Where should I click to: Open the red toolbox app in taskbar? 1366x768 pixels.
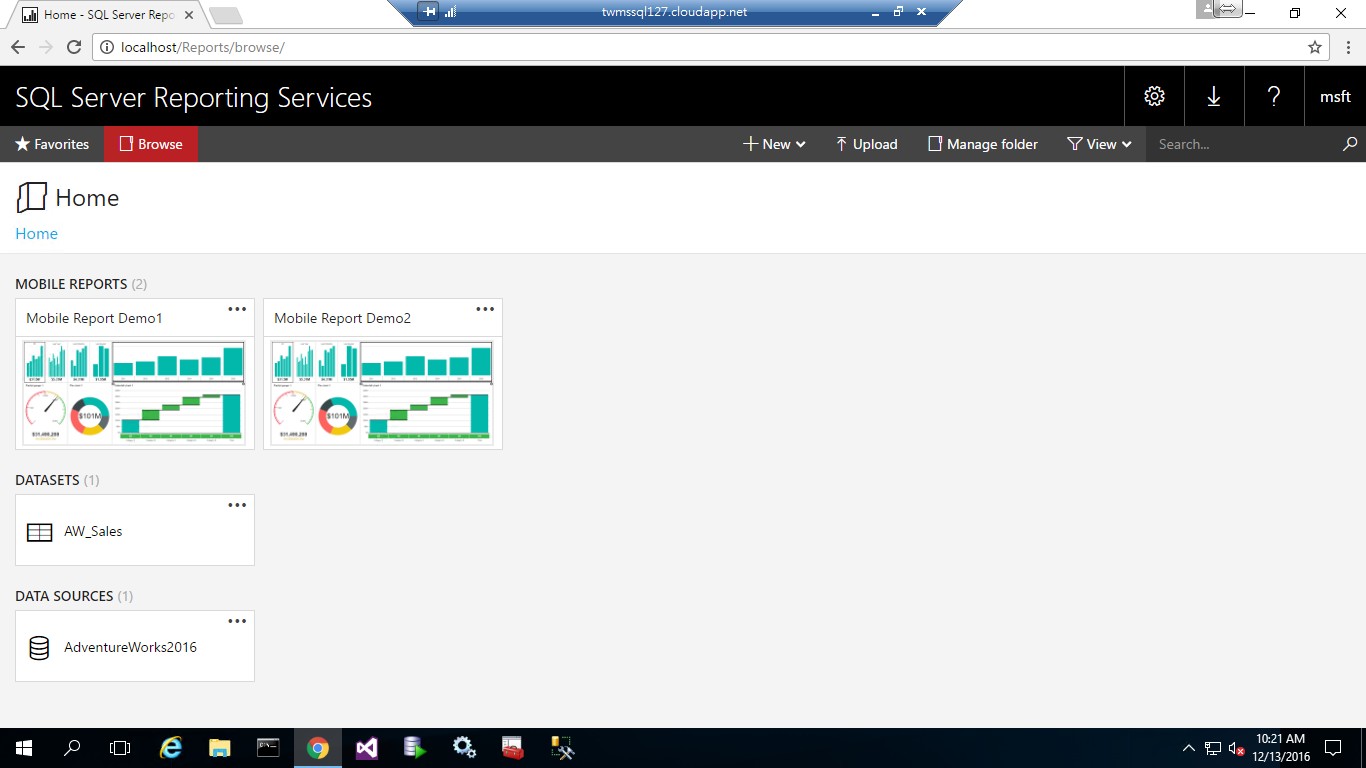tap(513, 748)
